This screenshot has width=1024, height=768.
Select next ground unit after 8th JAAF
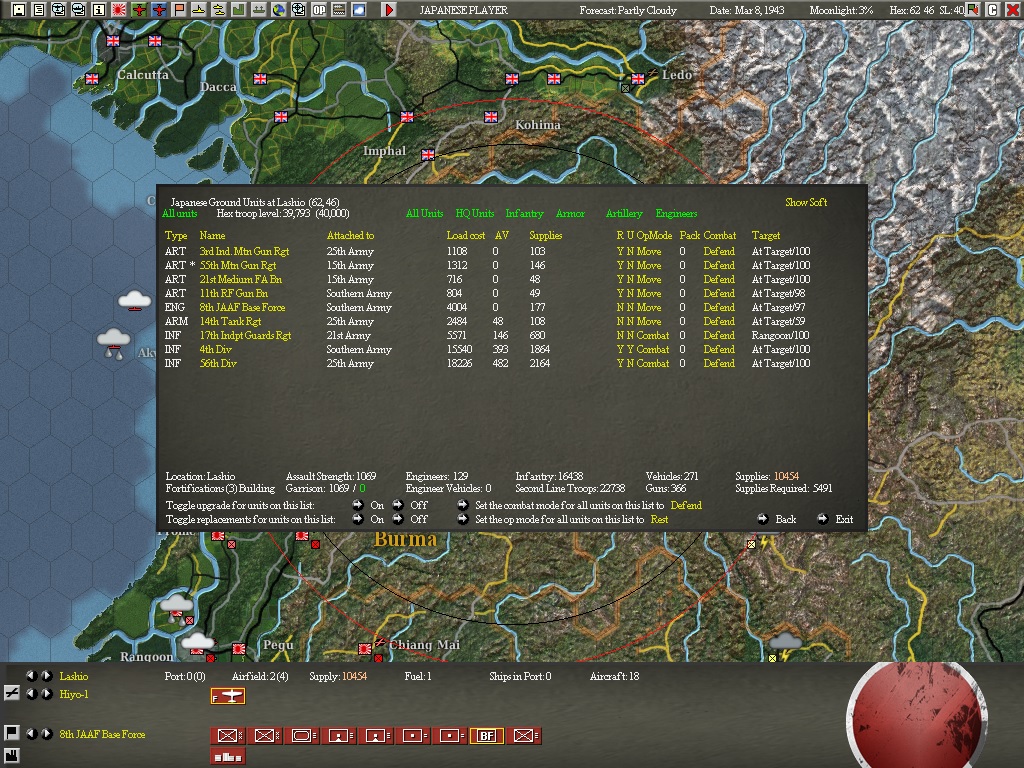tap(46, 734)
